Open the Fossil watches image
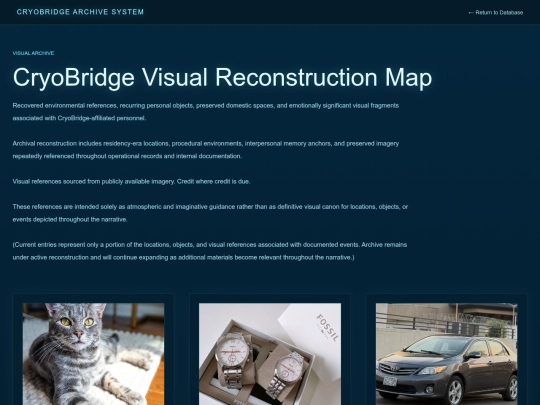The height and width of the screenshot is (405, 540). pos(270,354)
